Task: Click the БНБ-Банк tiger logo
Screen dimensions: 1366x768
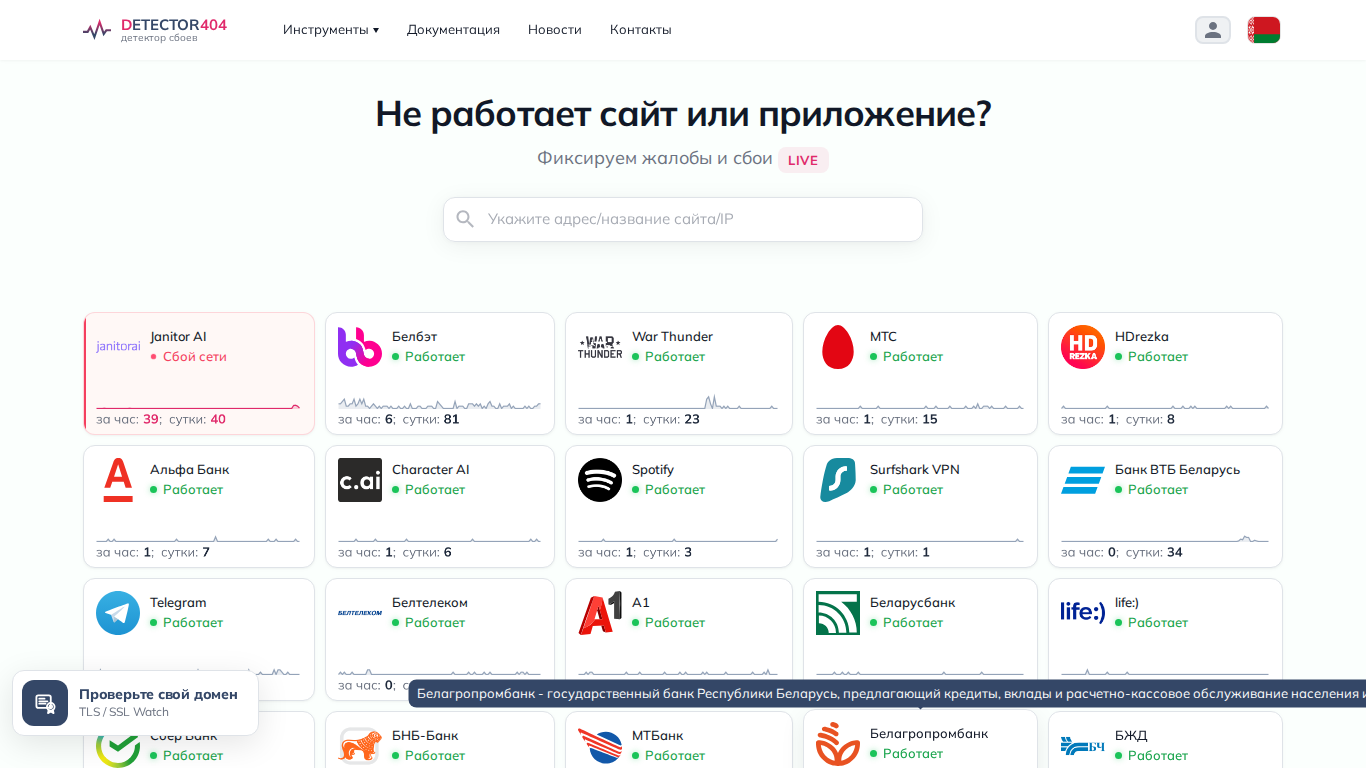Action: click(x=360, y=746)
